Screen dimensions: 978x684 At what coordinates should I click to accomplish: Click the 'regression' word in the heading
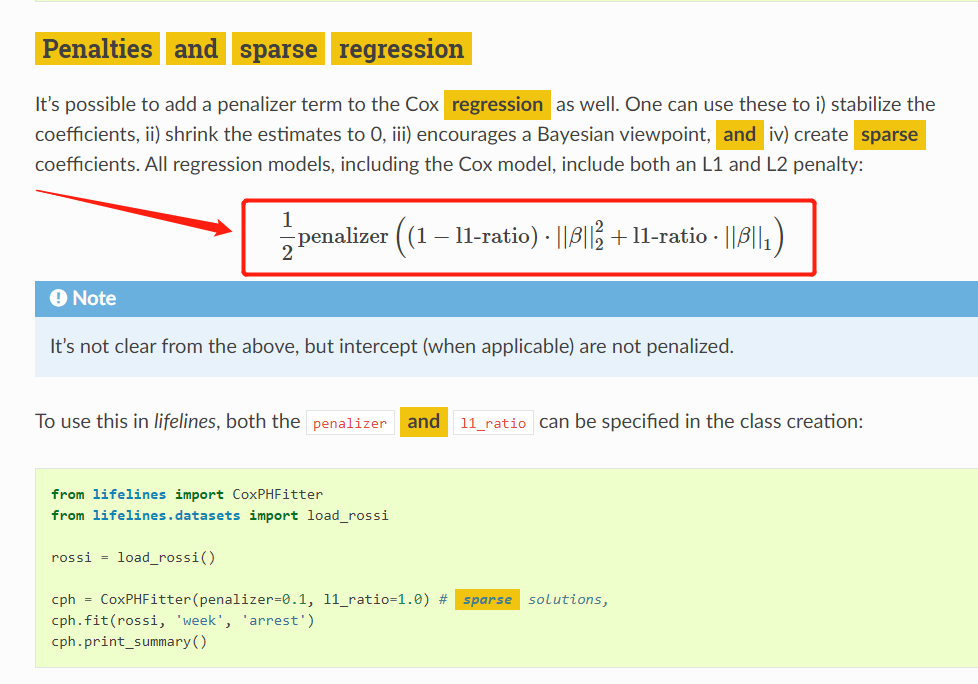point(401,49)
